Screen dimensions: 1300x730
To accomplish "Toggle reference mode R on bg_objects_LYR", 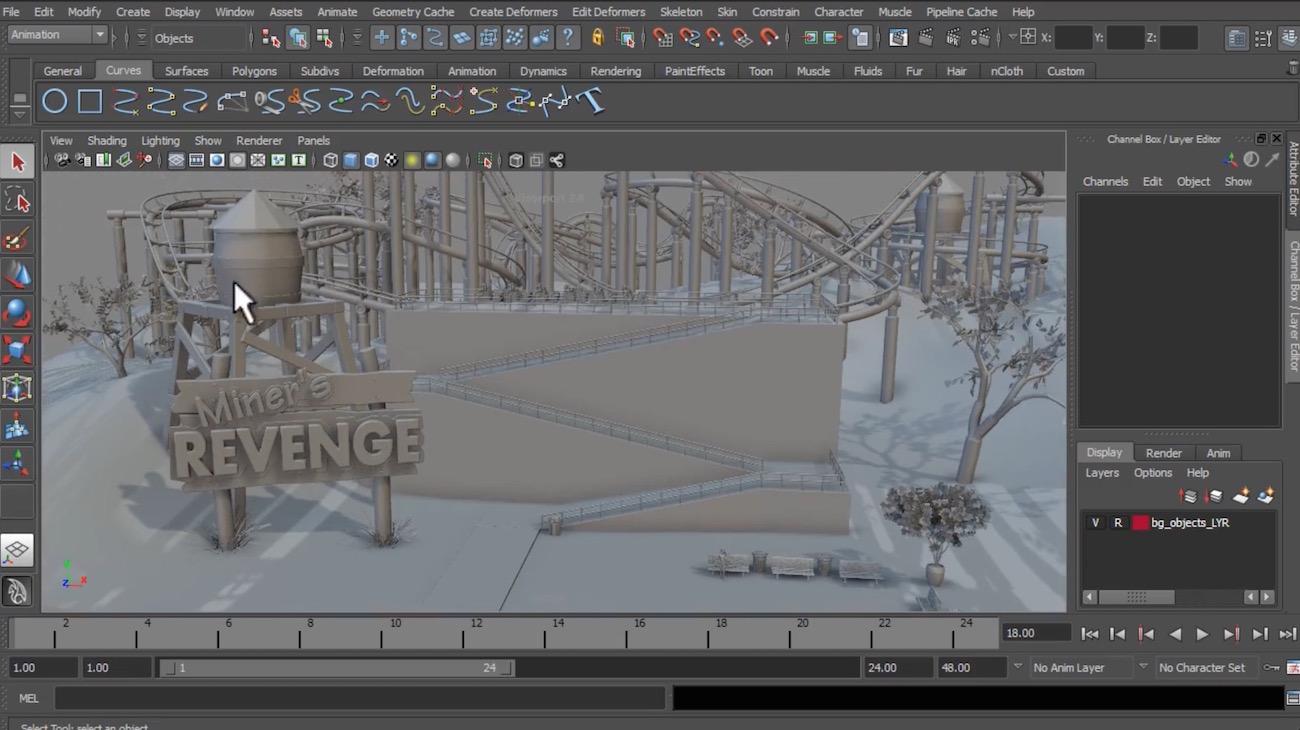I will point(1118,523).
